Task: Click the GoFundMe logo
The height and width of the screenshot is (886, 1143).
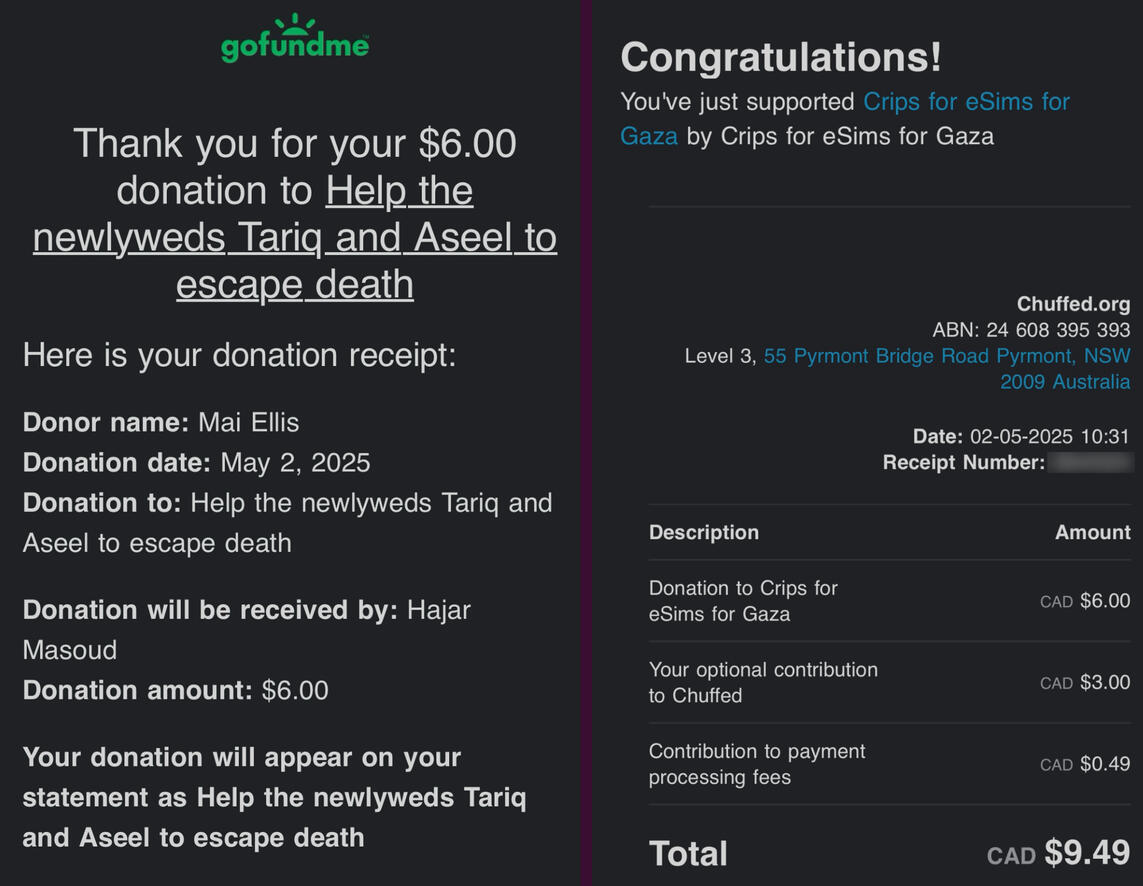Action: 294,40
